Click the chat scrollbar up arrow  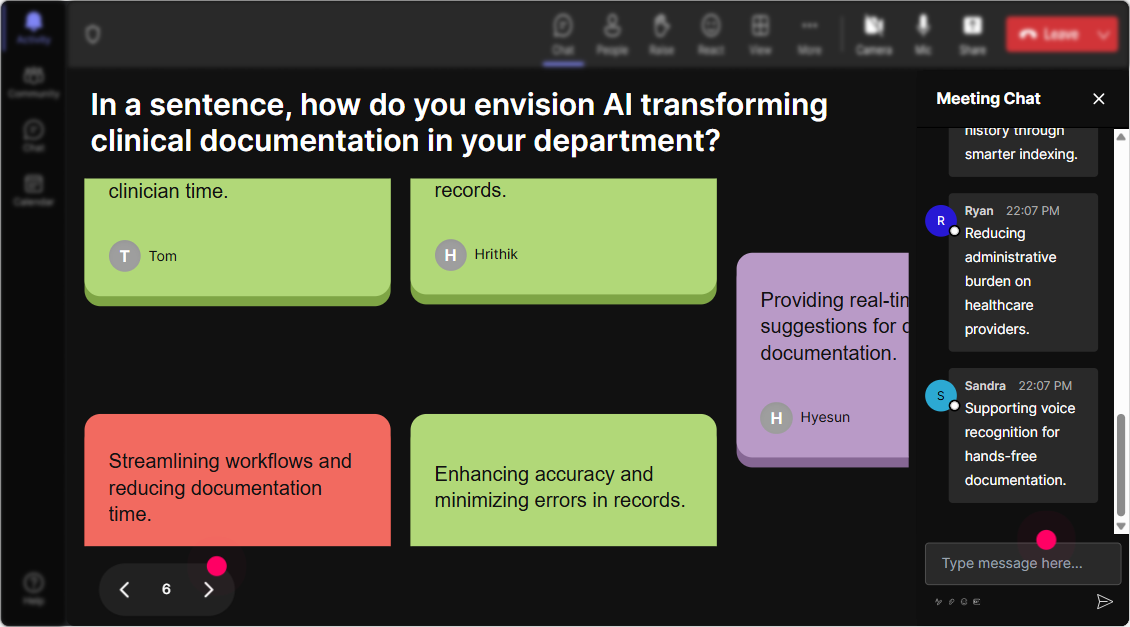point(1121,136)
